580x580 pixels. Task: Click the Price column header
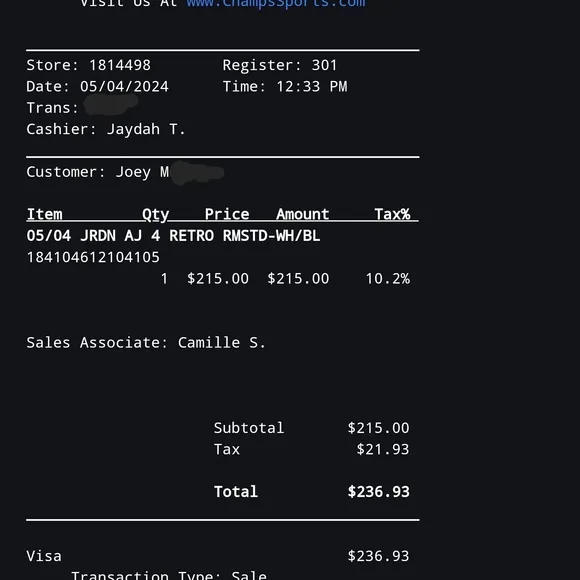click(227, 215)
